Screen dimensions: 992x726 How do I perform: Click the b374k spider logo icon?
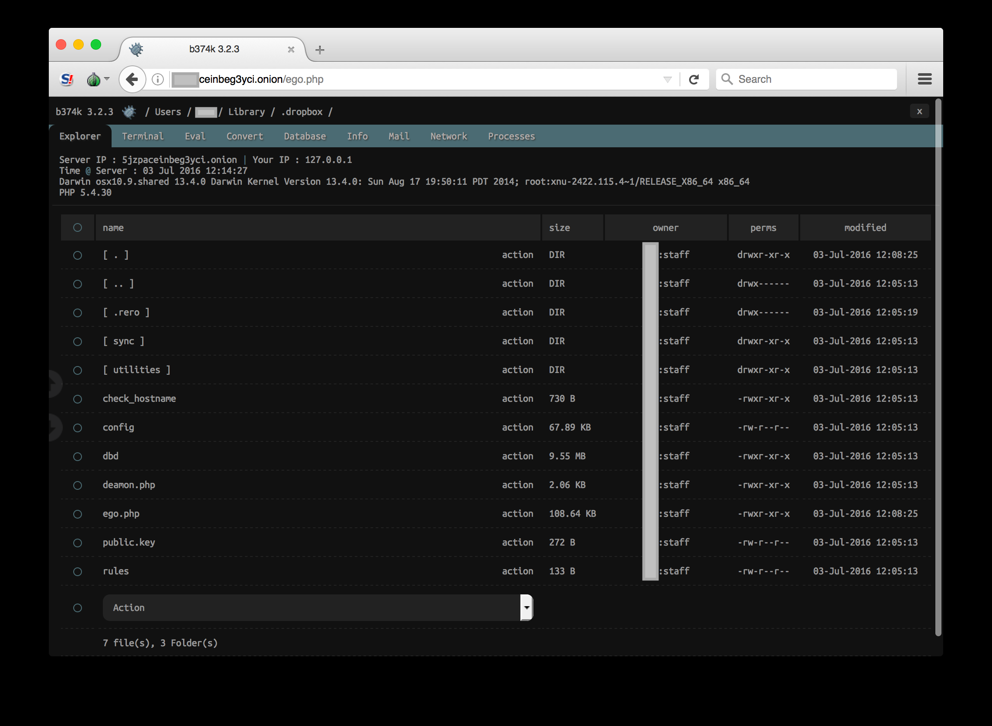(x=129, y=112)
